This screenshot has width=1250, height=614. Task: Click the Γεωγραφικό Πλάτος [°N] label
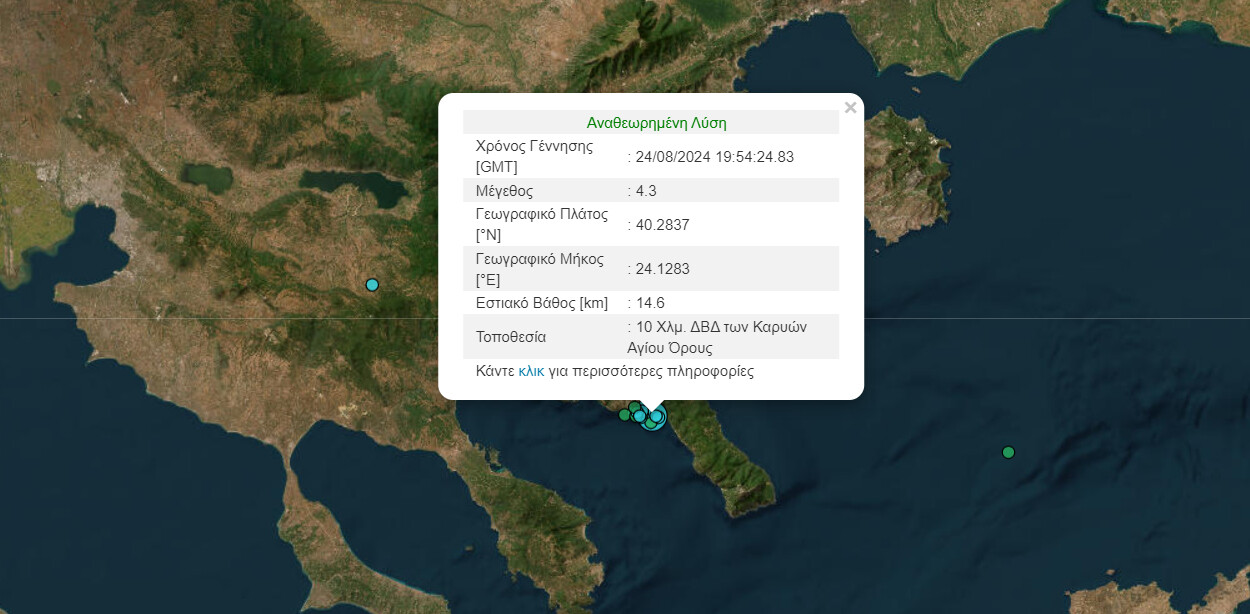pos(541,225)
